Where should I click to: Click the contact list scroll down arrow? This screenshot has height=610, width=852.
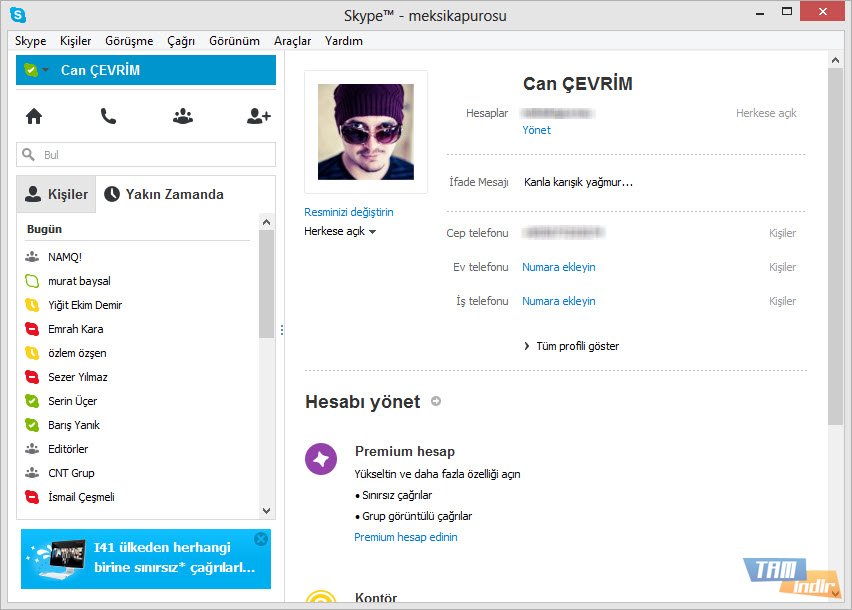point(266,510)
